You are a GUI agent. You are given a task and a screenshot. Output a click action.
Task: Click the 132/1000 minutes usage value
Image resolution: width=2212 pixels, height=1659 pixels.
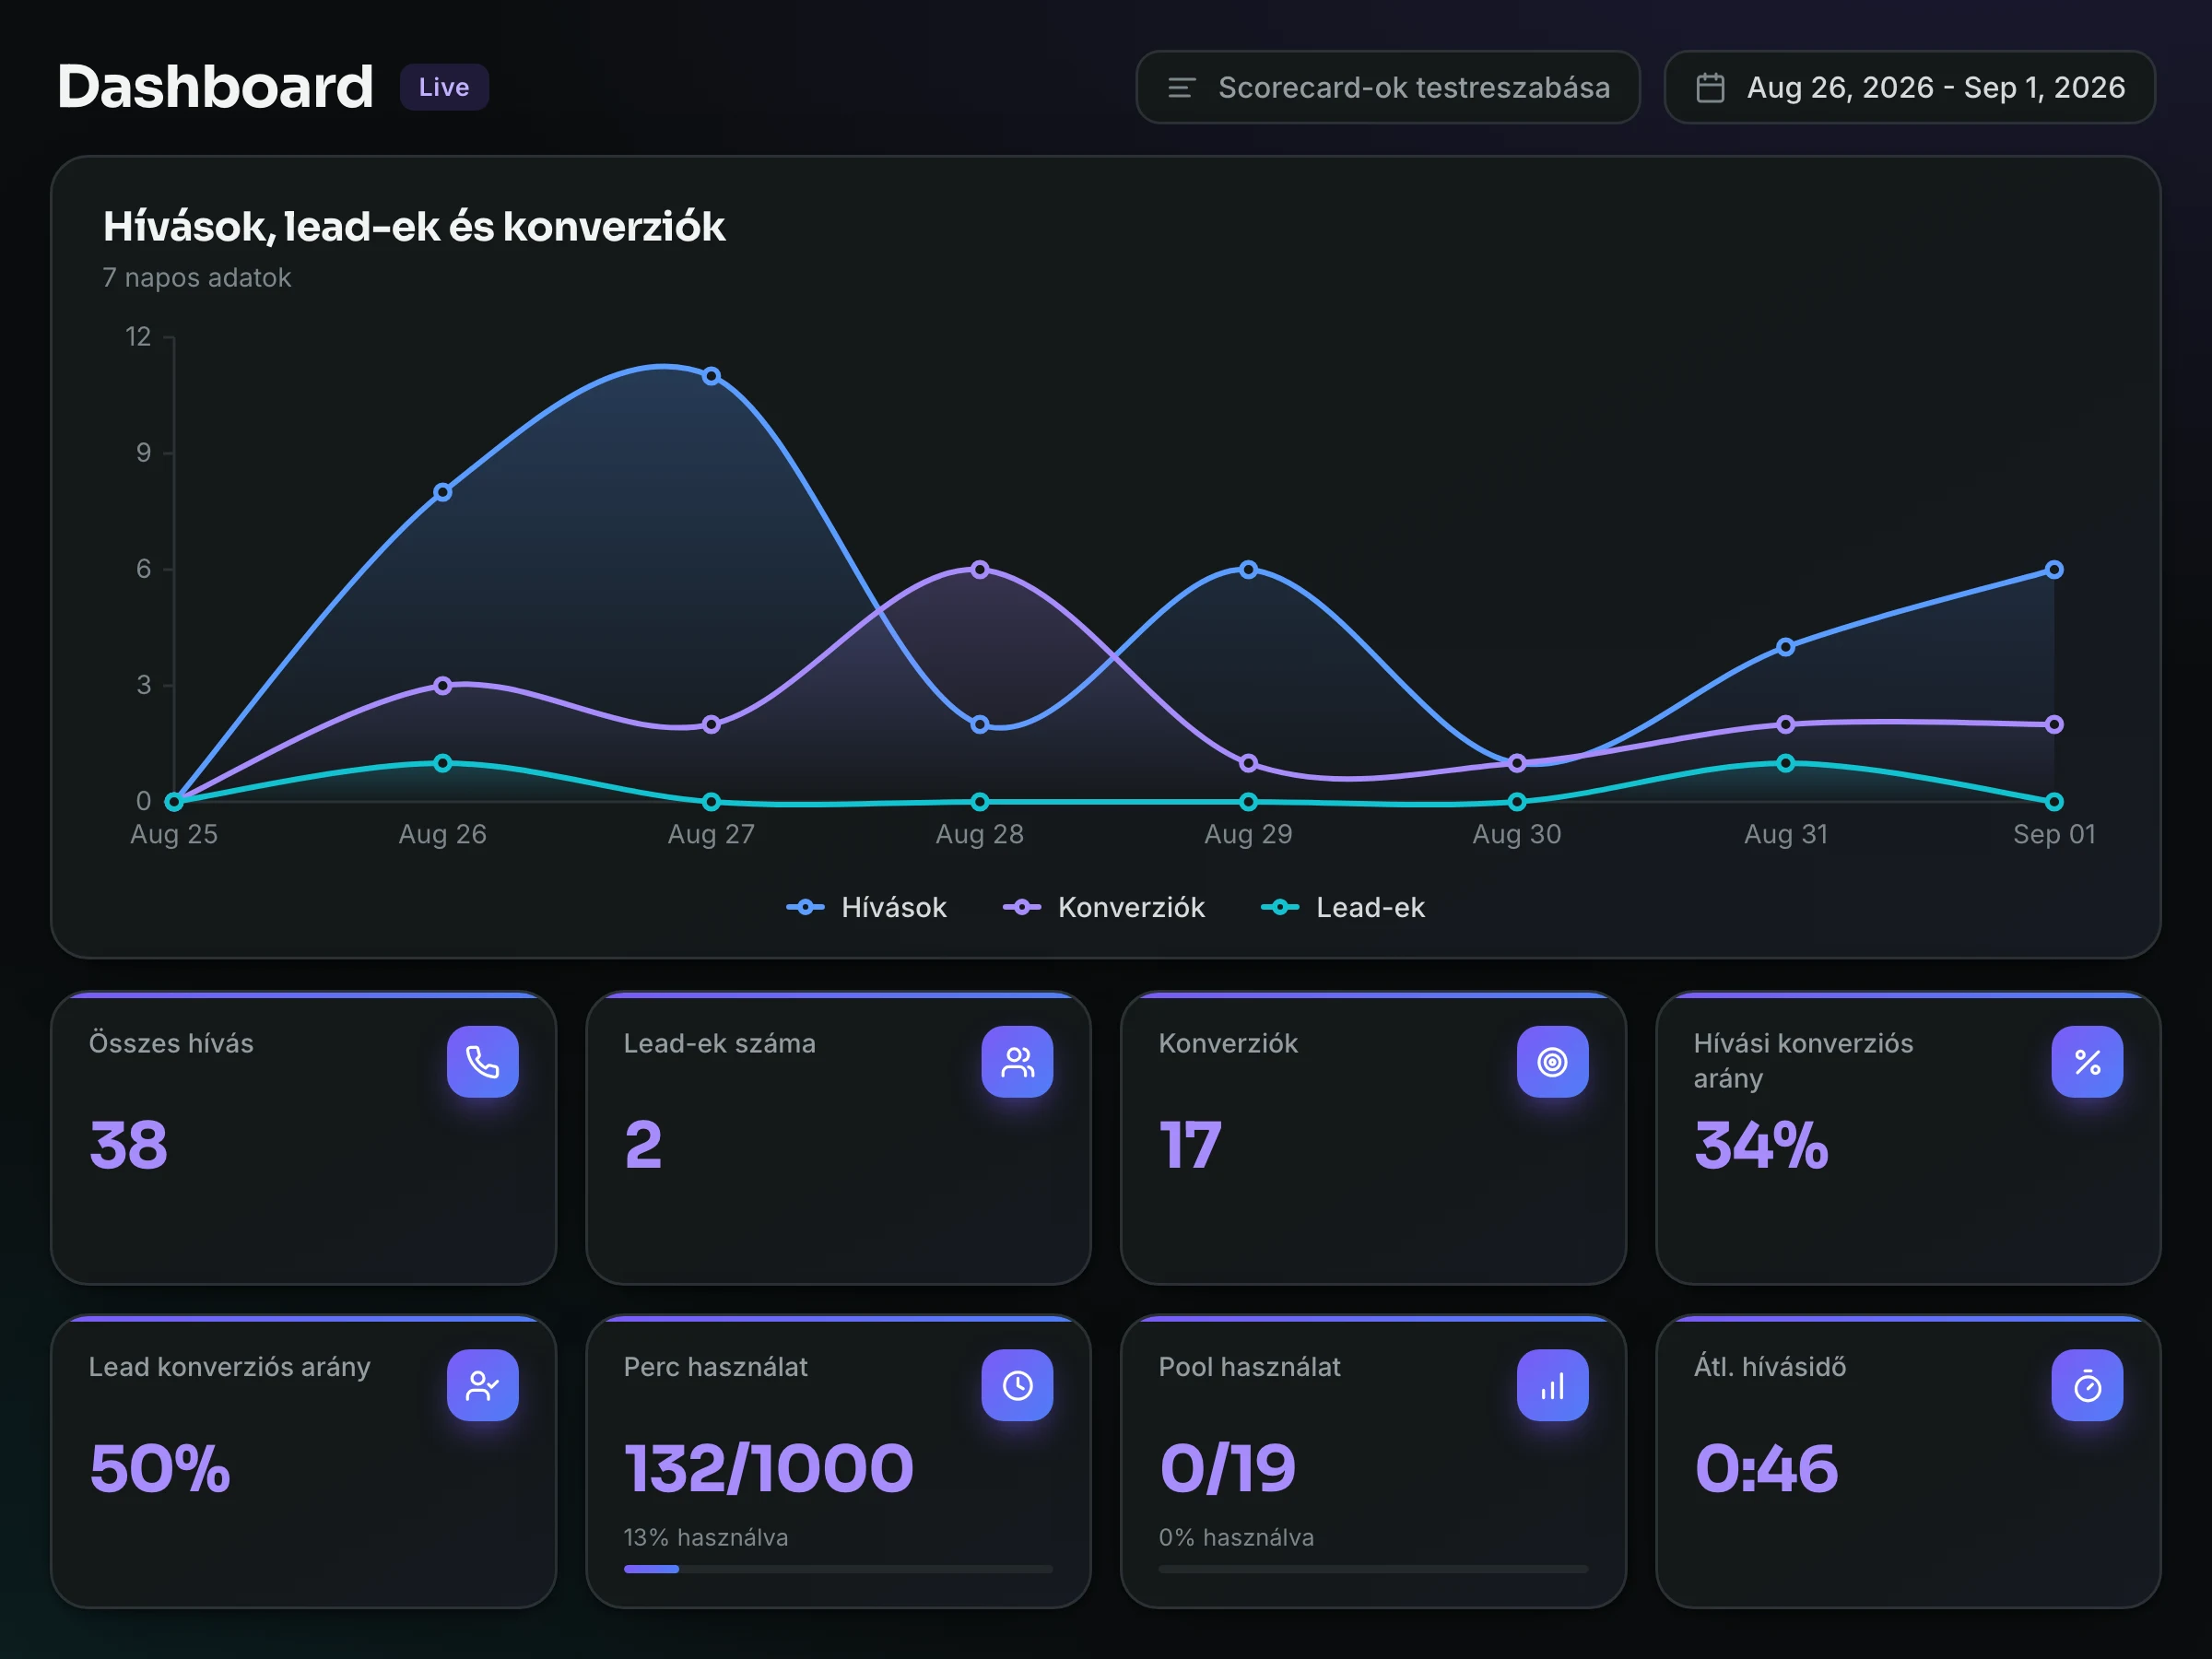(x=769, y=1469)
